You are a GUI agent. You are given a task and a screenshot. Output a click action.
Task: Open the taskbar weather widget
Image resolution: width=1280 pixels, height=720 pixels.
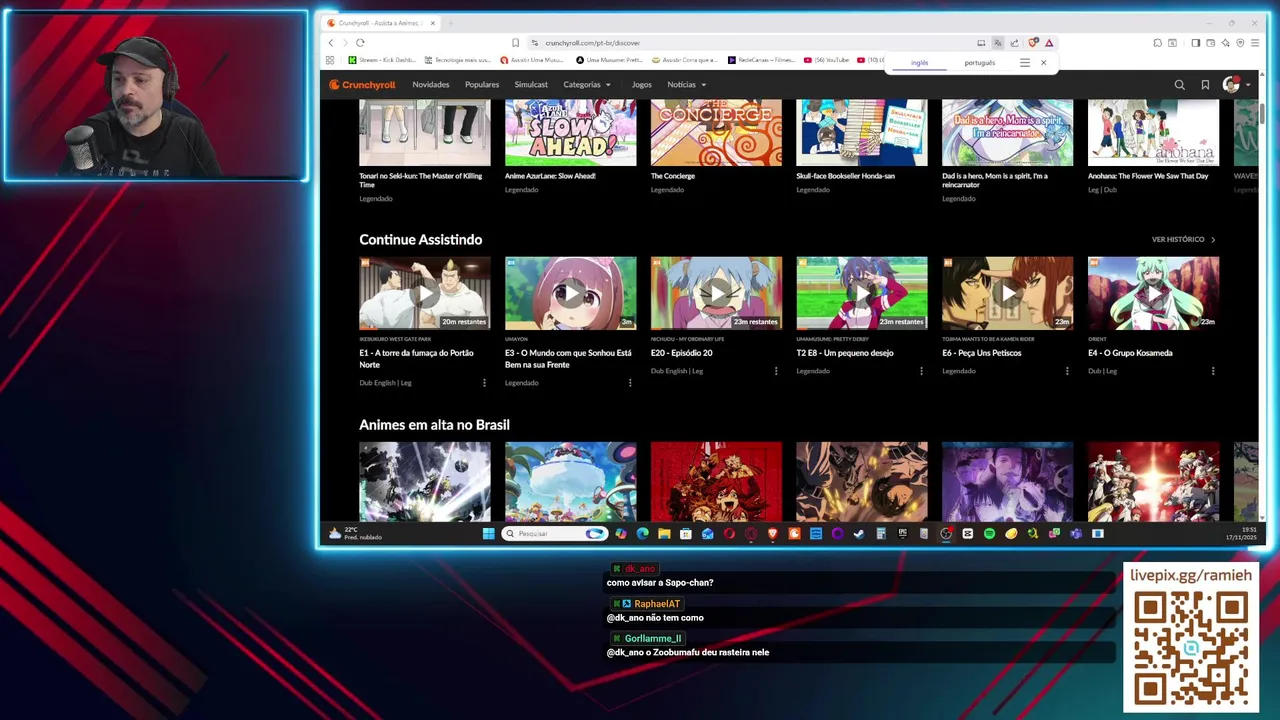click(x=355, y=534)
